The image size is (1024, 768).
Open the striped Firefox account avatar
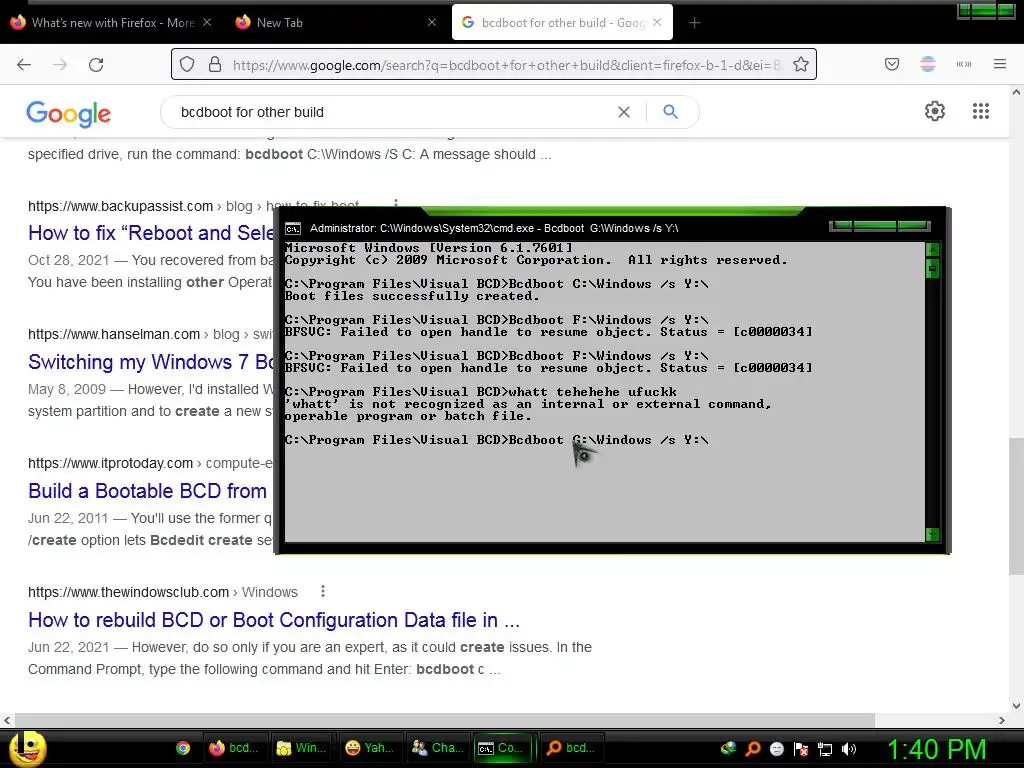point(928,64)
